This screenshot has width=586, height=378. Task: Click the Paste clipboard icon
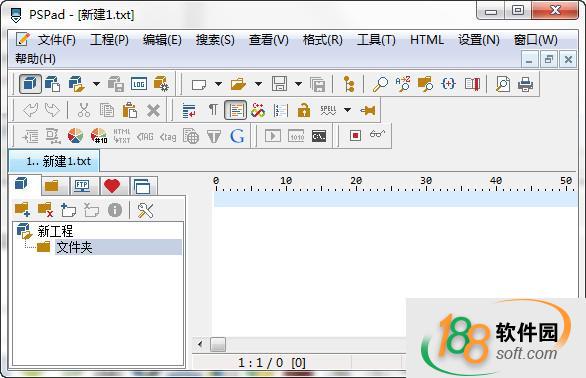point(130,110)
